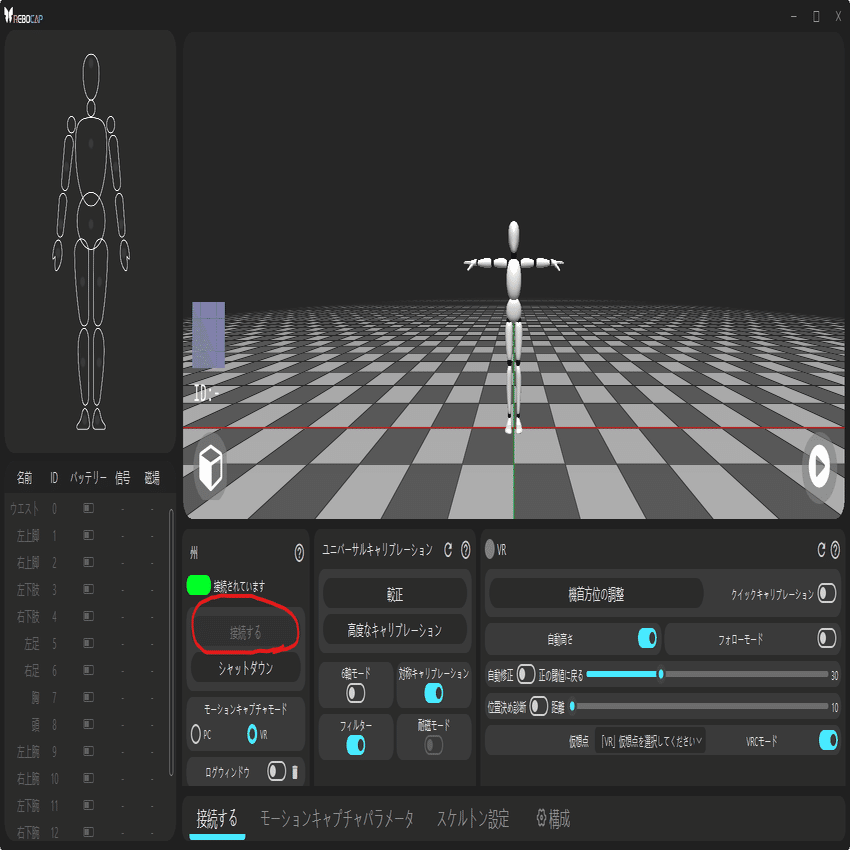Click the ID:- label in viewport
The image size is (850, 850).
click(x=206, y=394)
